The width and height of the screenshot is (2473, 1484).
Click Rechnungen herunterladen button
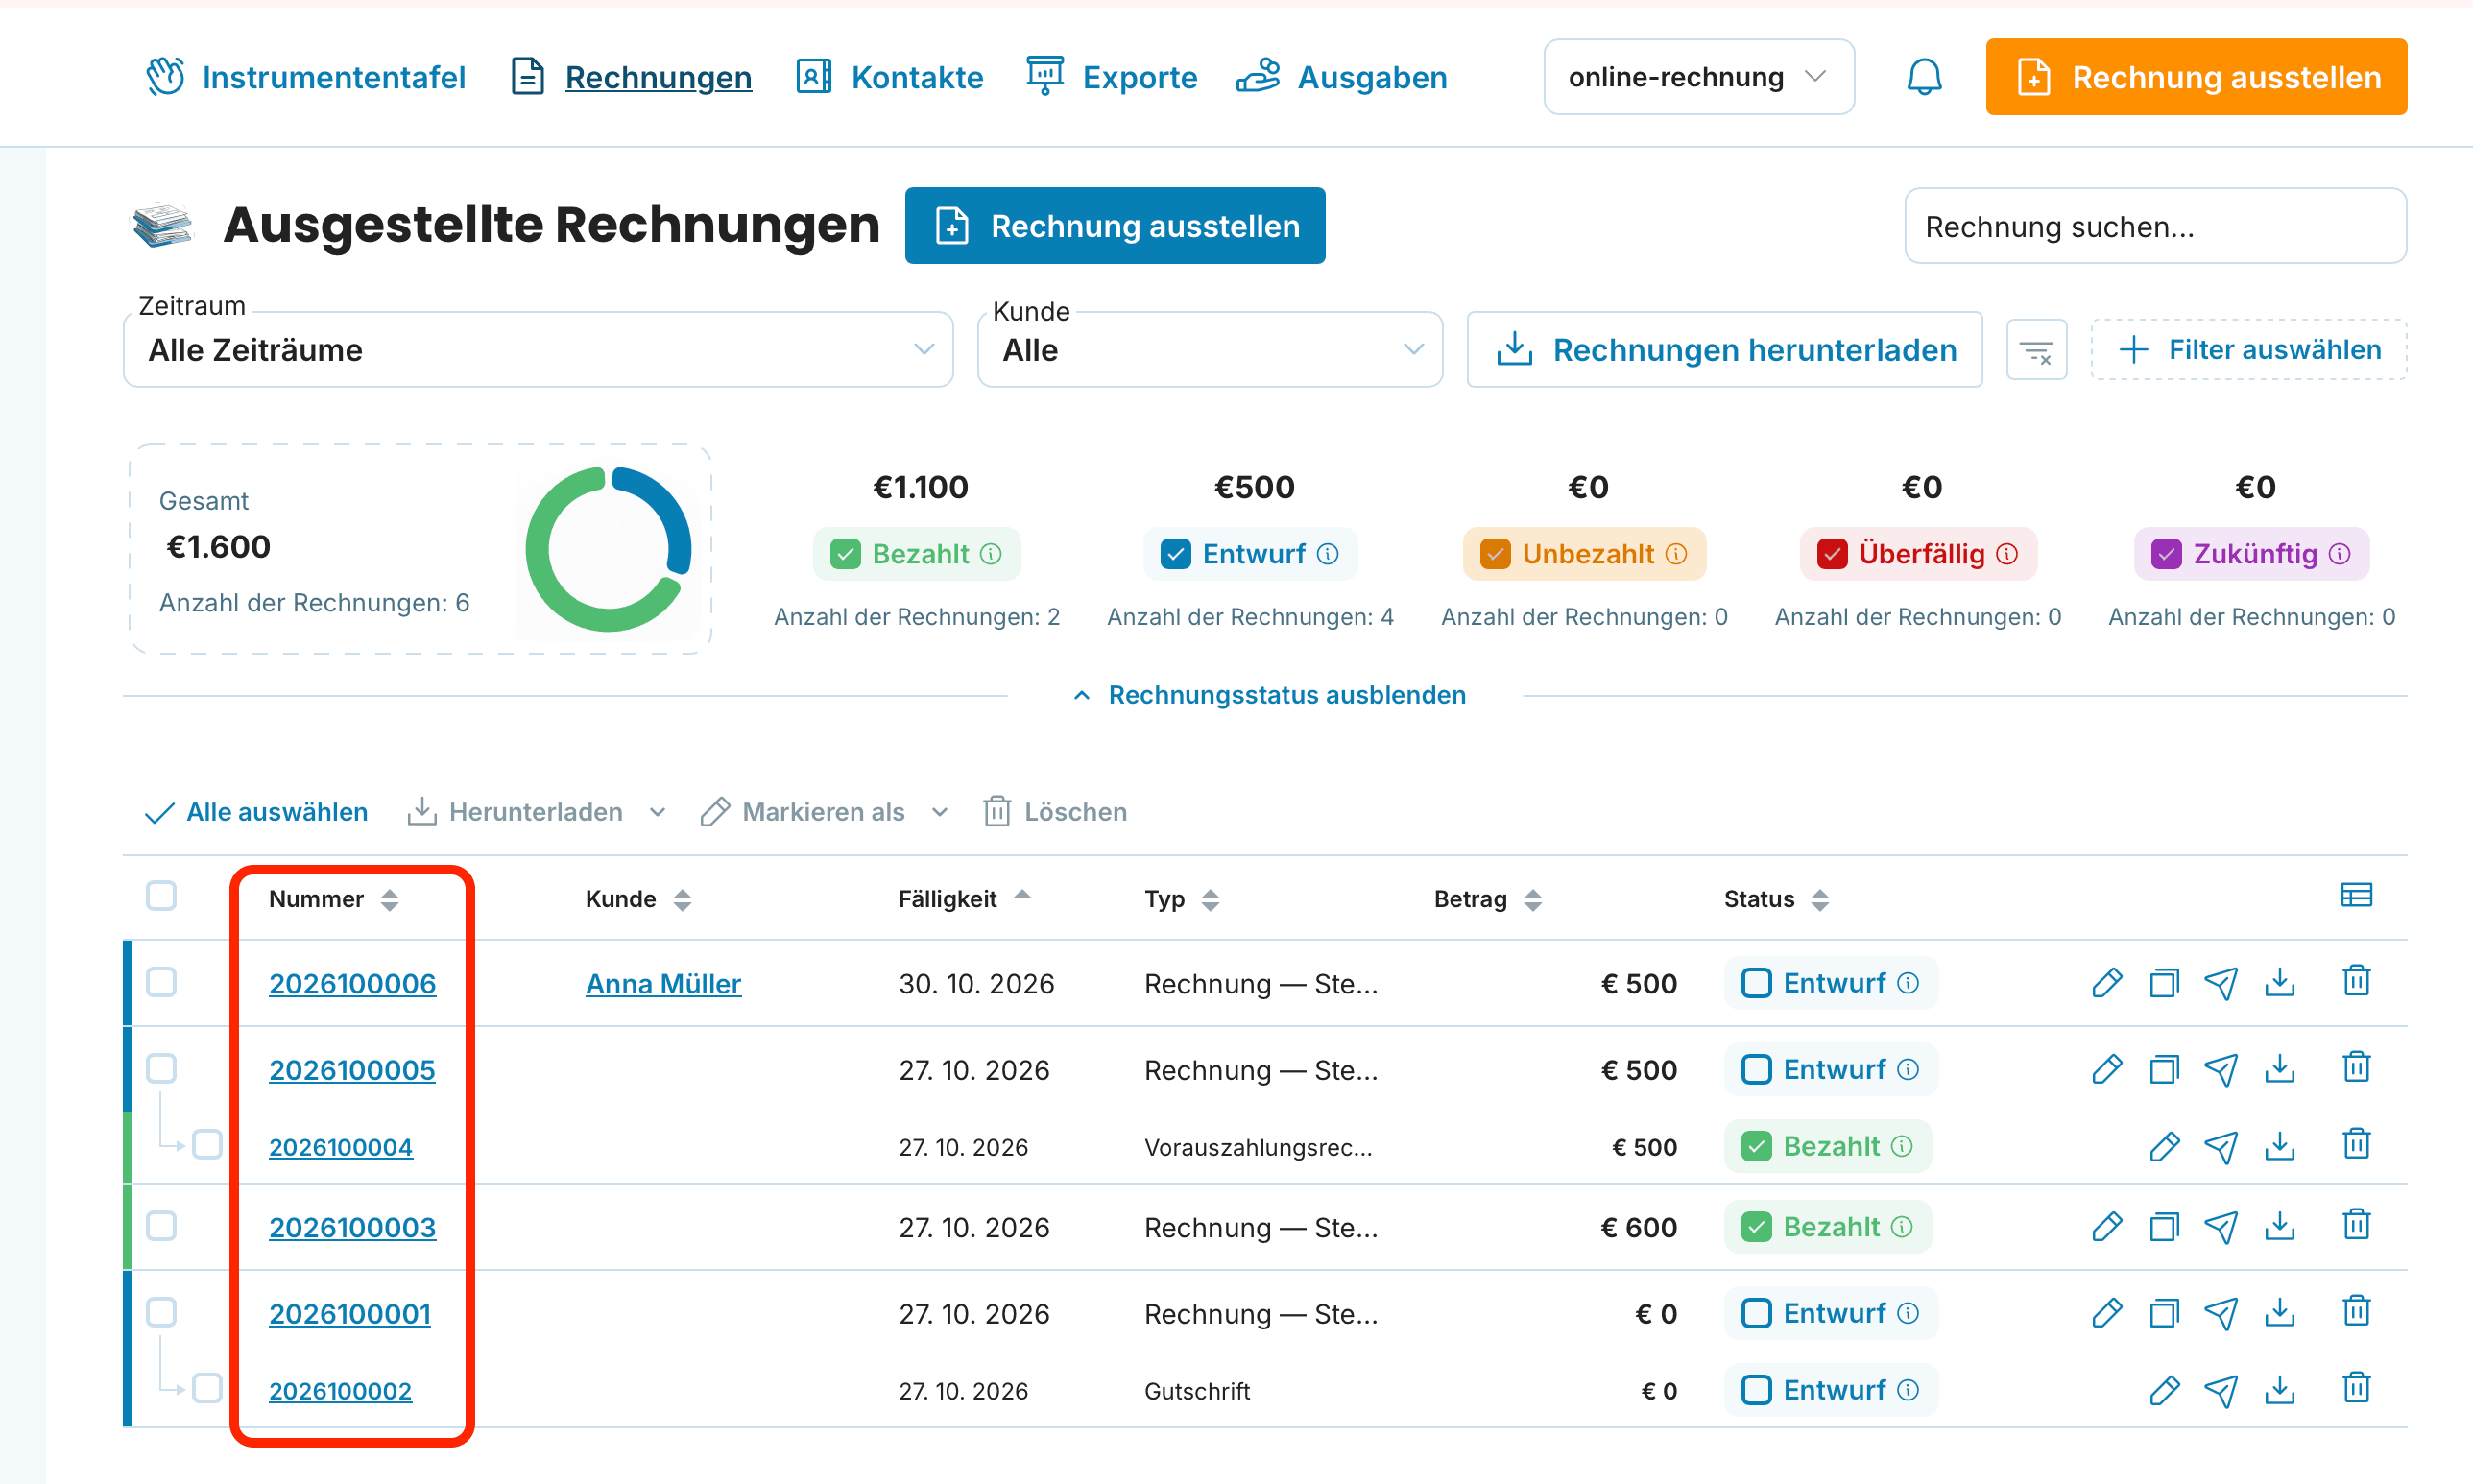[1724, 350]
